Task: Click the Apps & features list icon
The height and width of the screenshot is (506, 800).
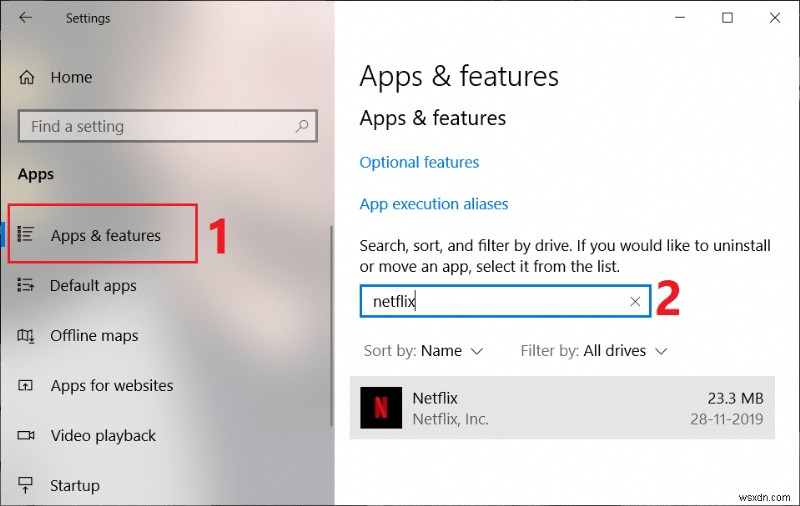Action: (26, 234)
